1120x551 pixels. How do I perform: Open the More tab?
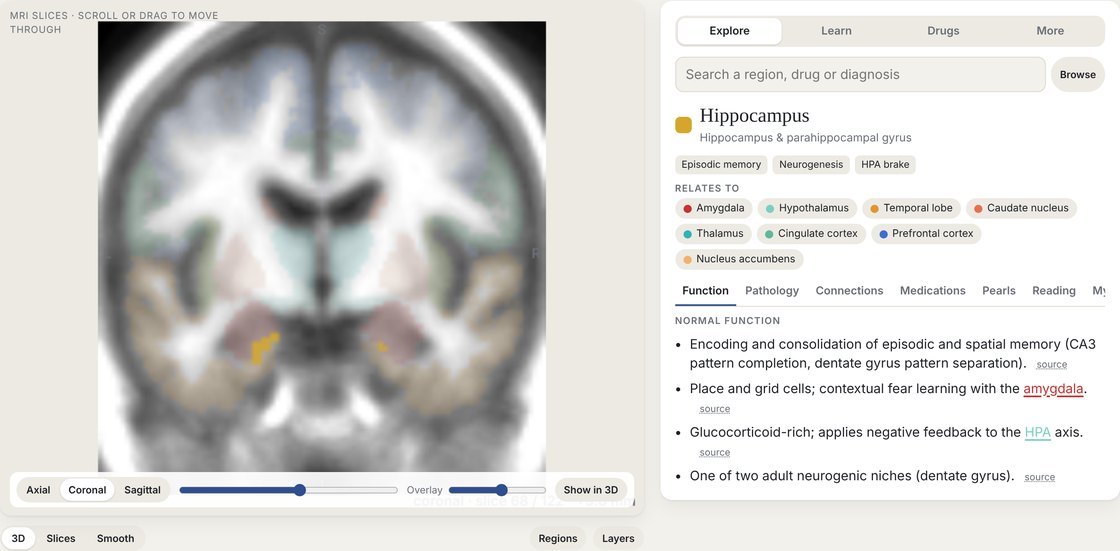click(1050, 31)
